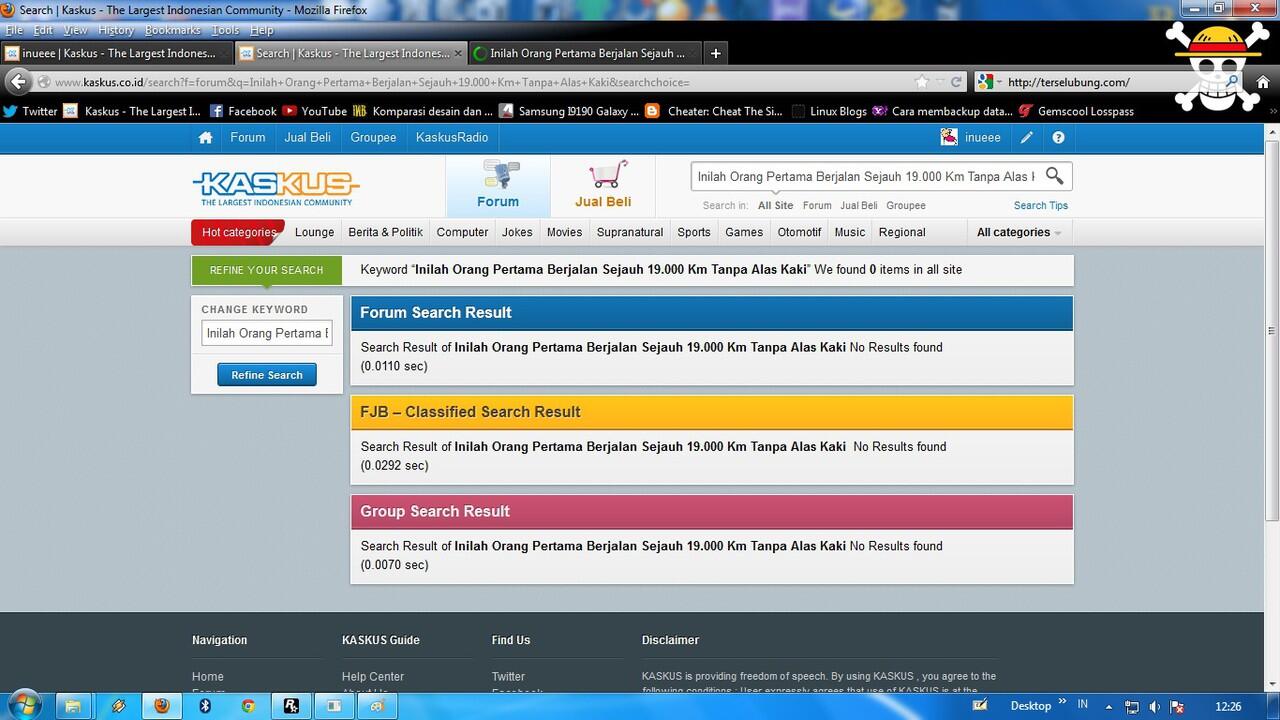
Task: Open the Linux Blogs bookmark
Action: [x=829, y=111]
